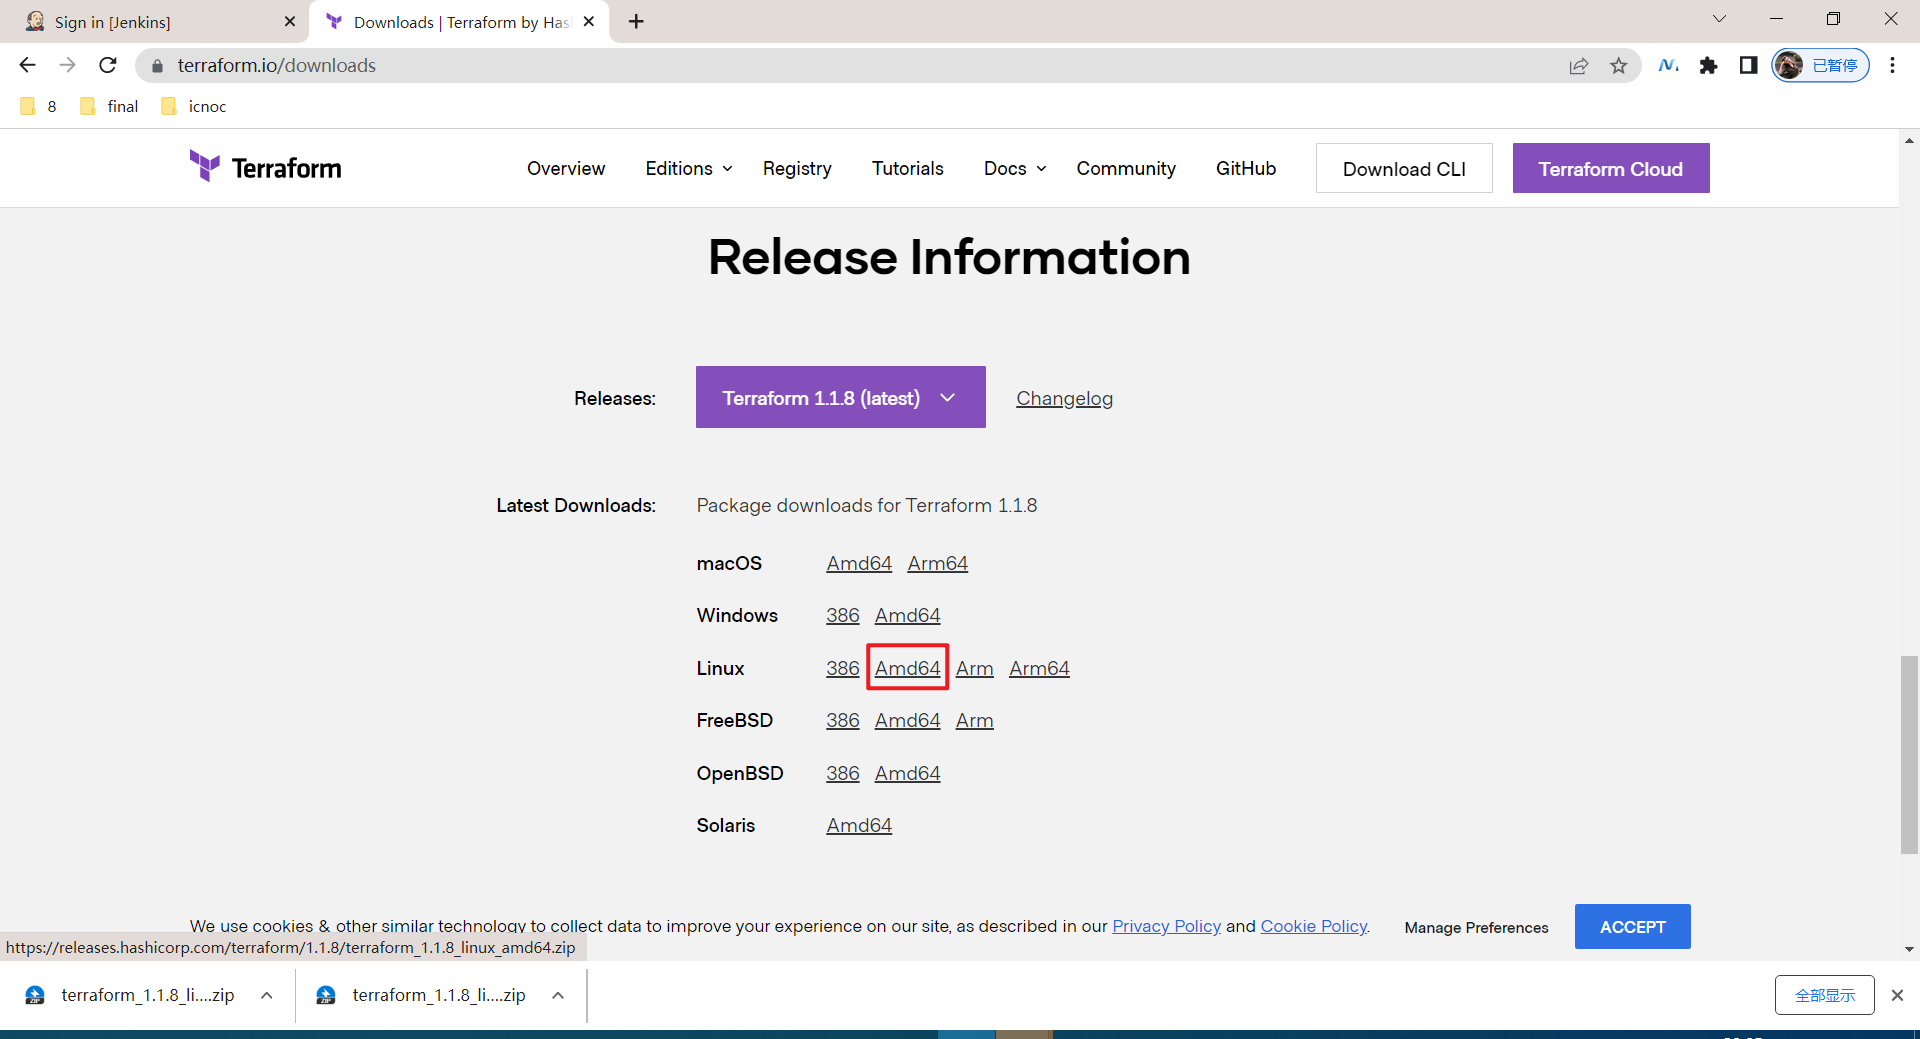Viewport: 1920px width, 1039px height.
Task: Expand options for second terraform zip download
Action: pyautogui.click(x=558, y=995)
